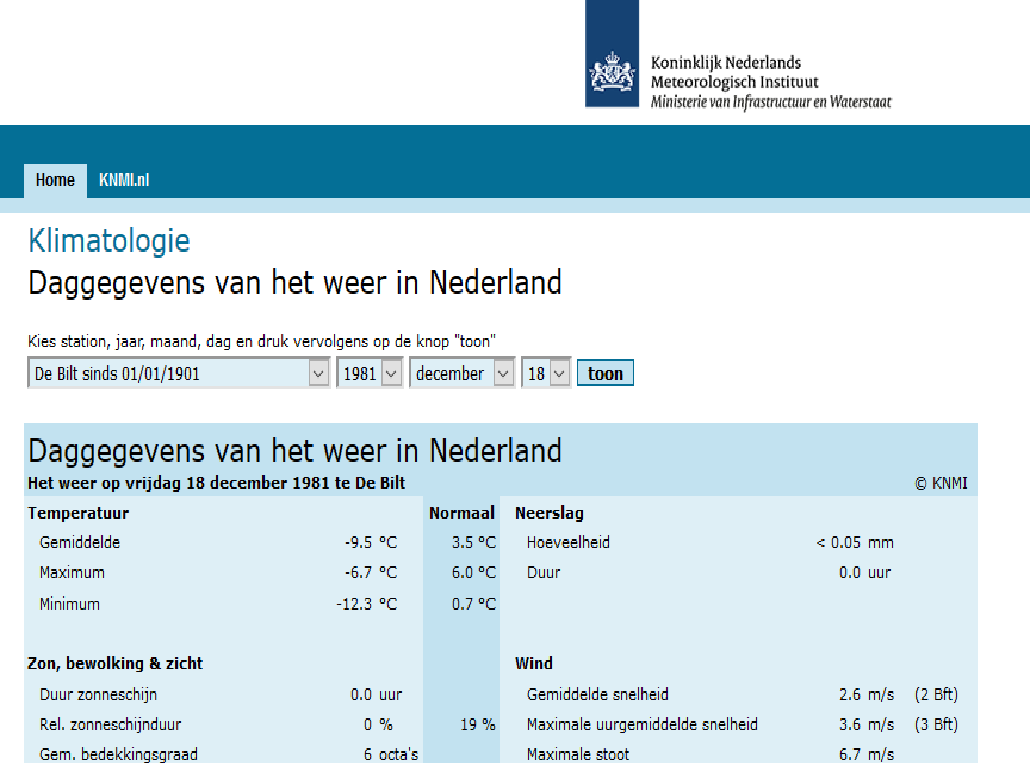
Task: Select the < 0.05 mm precipitation value
Action: point(855,542)
